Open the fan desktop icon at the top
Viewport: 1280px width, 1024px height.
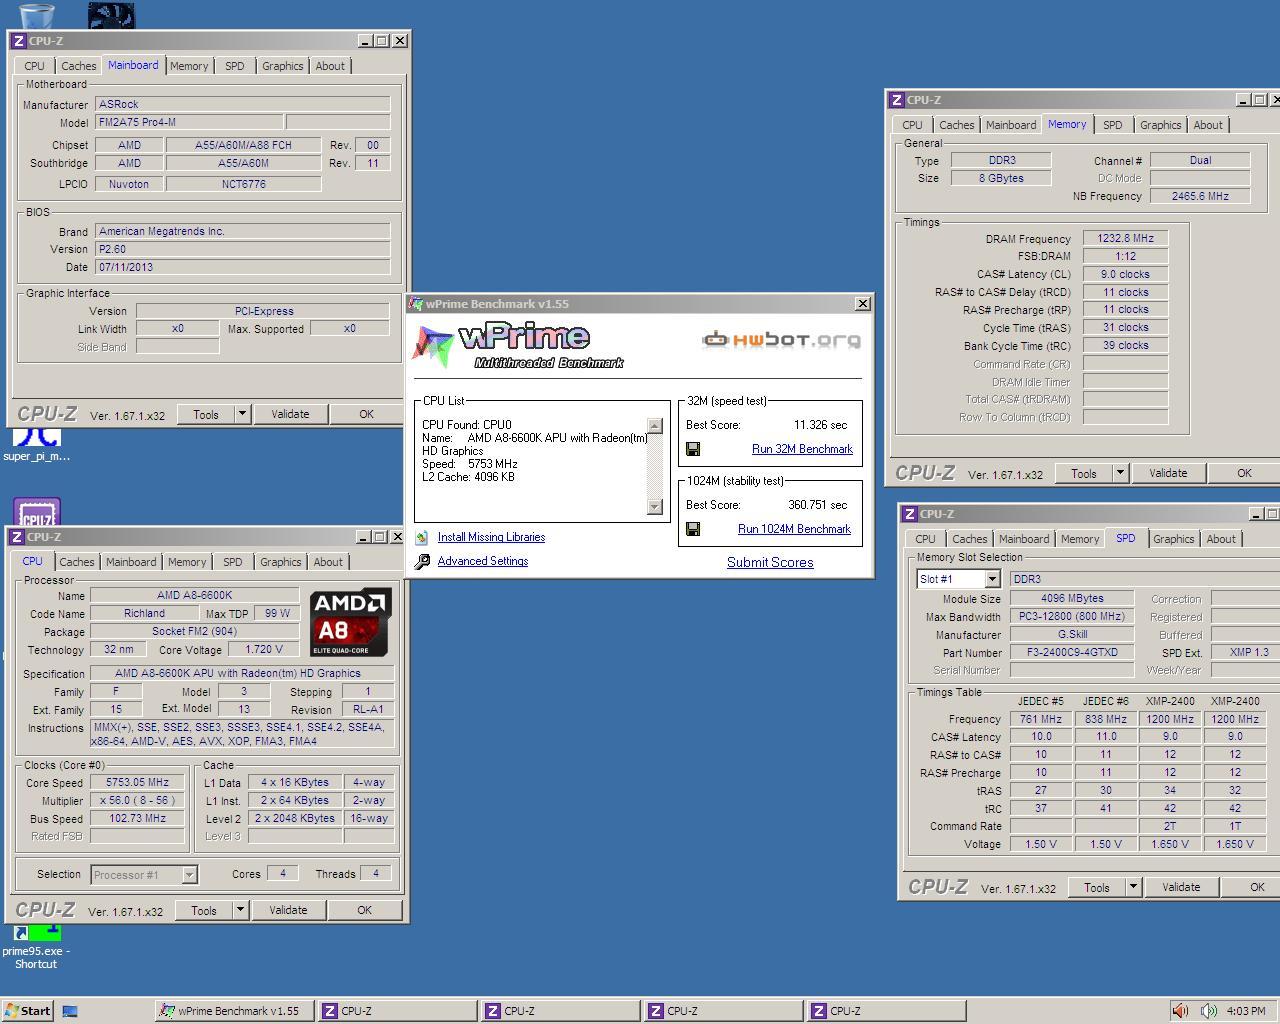pos(111,15)
